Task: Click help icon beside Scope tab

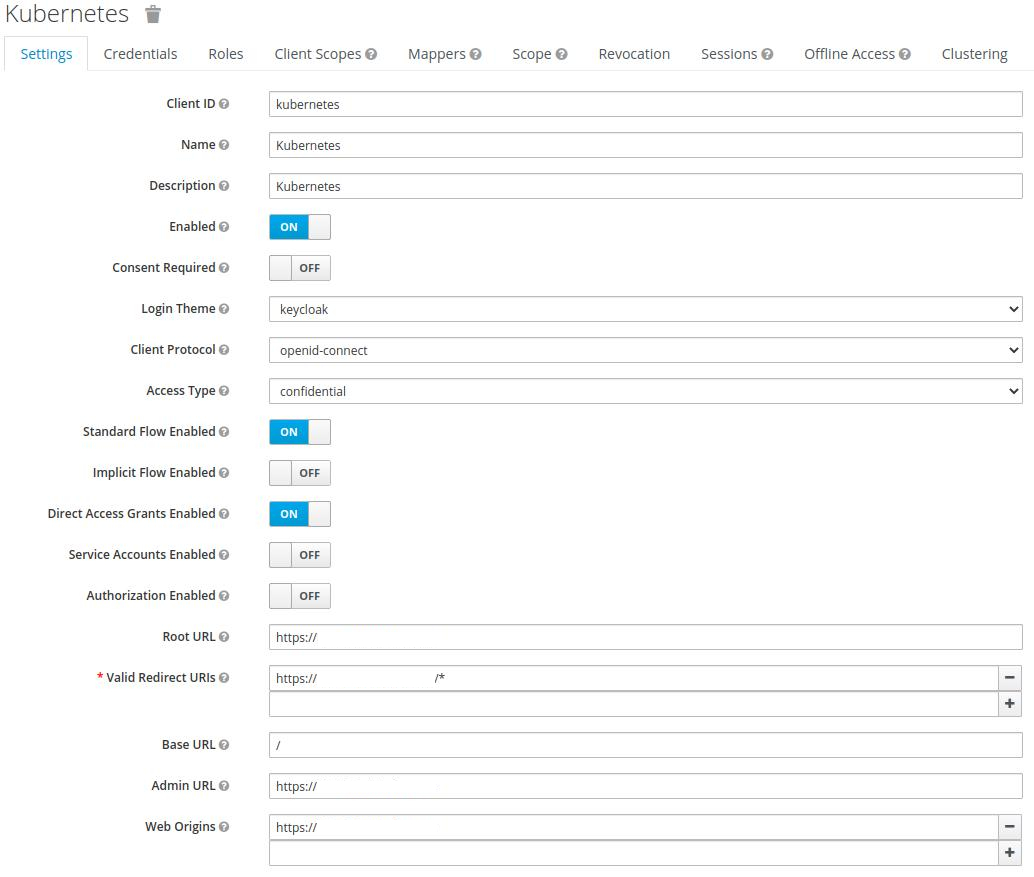Action: click(x=561, y=54)
